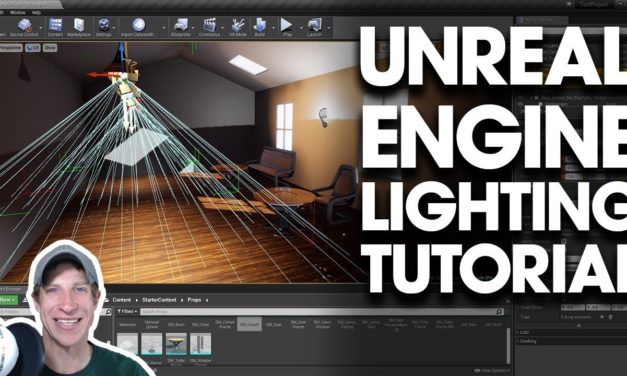The height and width of the screenshot is (376, 627).
Task: Expand the Blueprints dropdown arrow
Action: [193, 28]
